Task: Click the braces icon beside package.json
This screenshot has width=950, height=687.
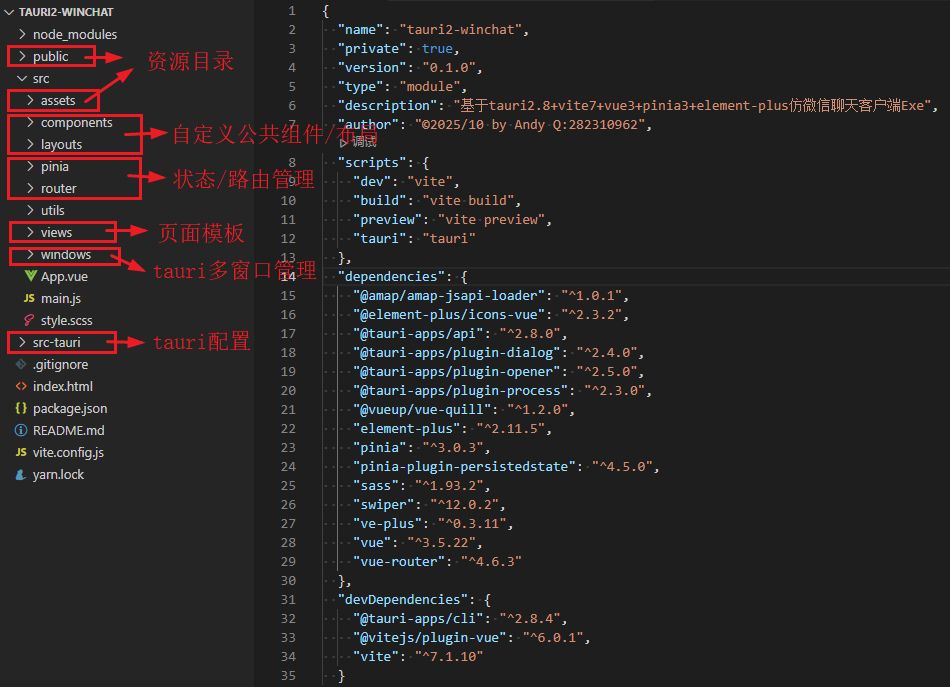Action: point(22,409)
